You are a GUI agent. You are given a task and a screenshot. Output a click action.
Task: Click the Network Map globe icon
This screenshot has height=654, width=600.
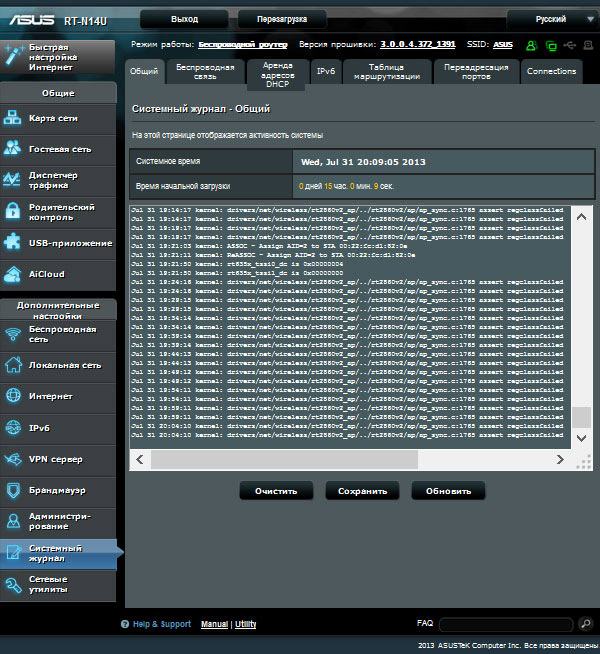[13, 118]
